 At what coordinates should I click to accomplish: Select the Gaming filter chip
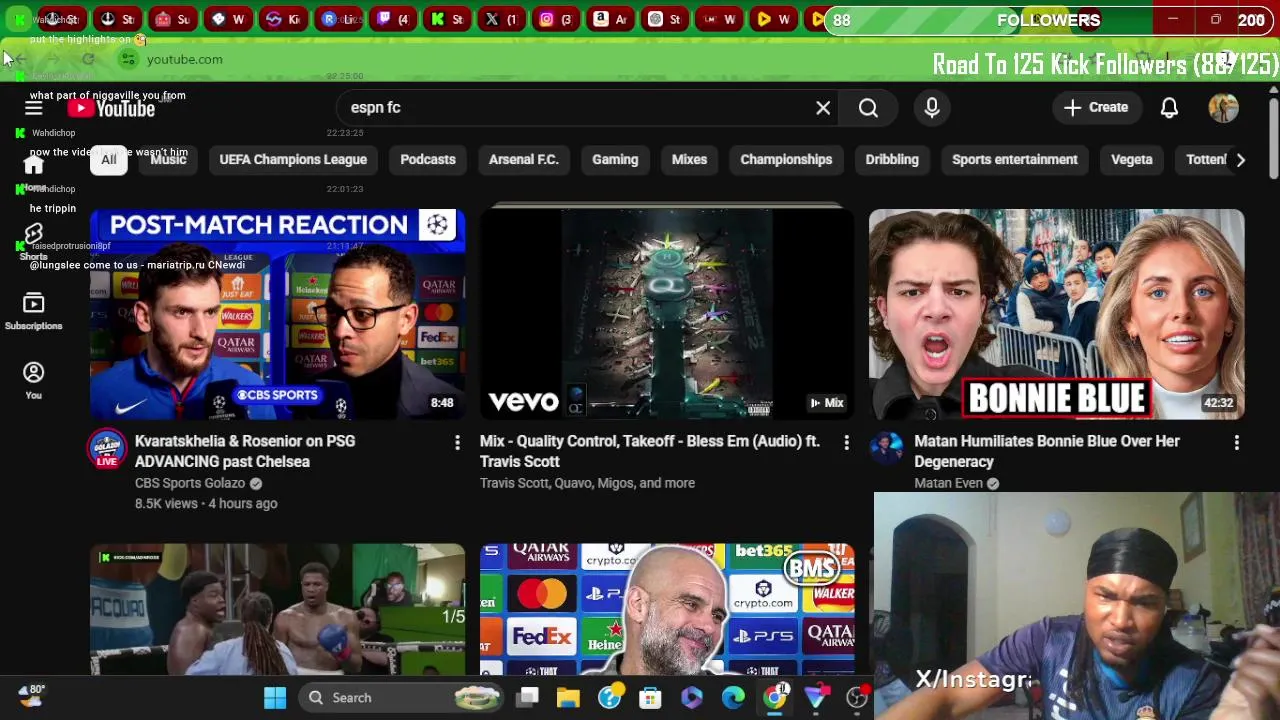click(615, 160)
